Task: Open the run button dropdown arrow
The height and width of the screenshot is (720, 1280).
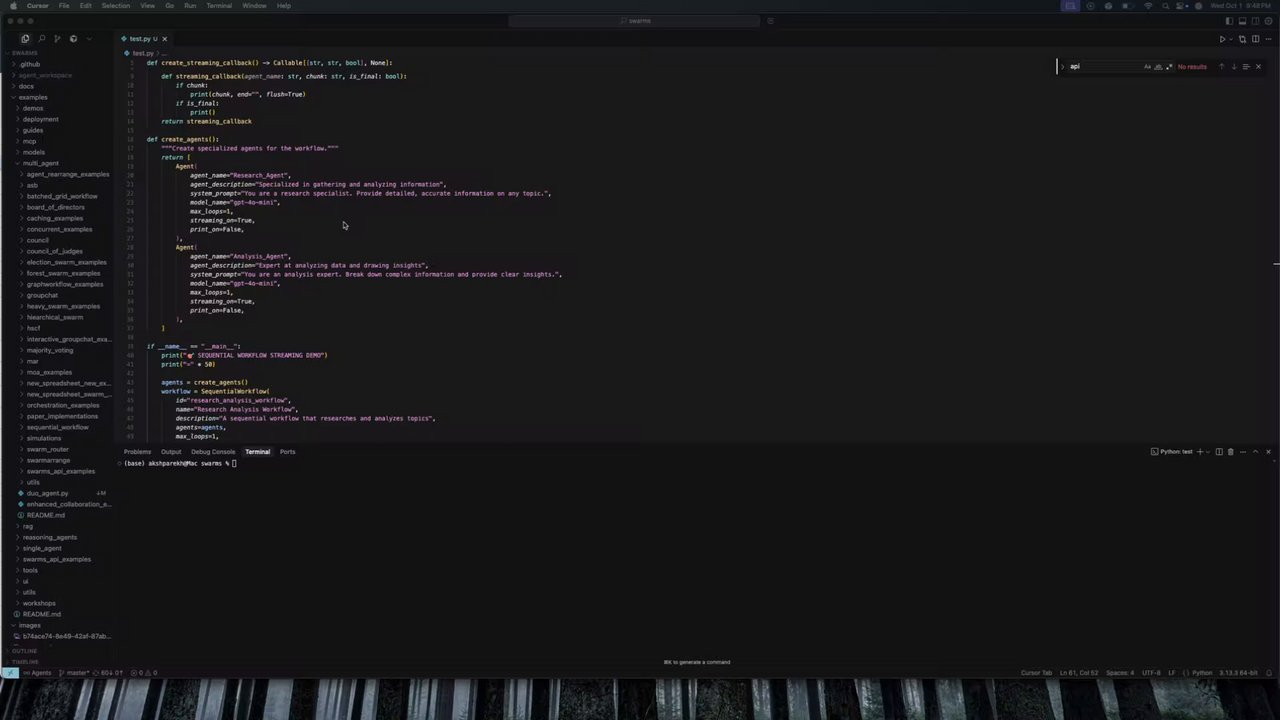Action: [x=1231, y=39]
